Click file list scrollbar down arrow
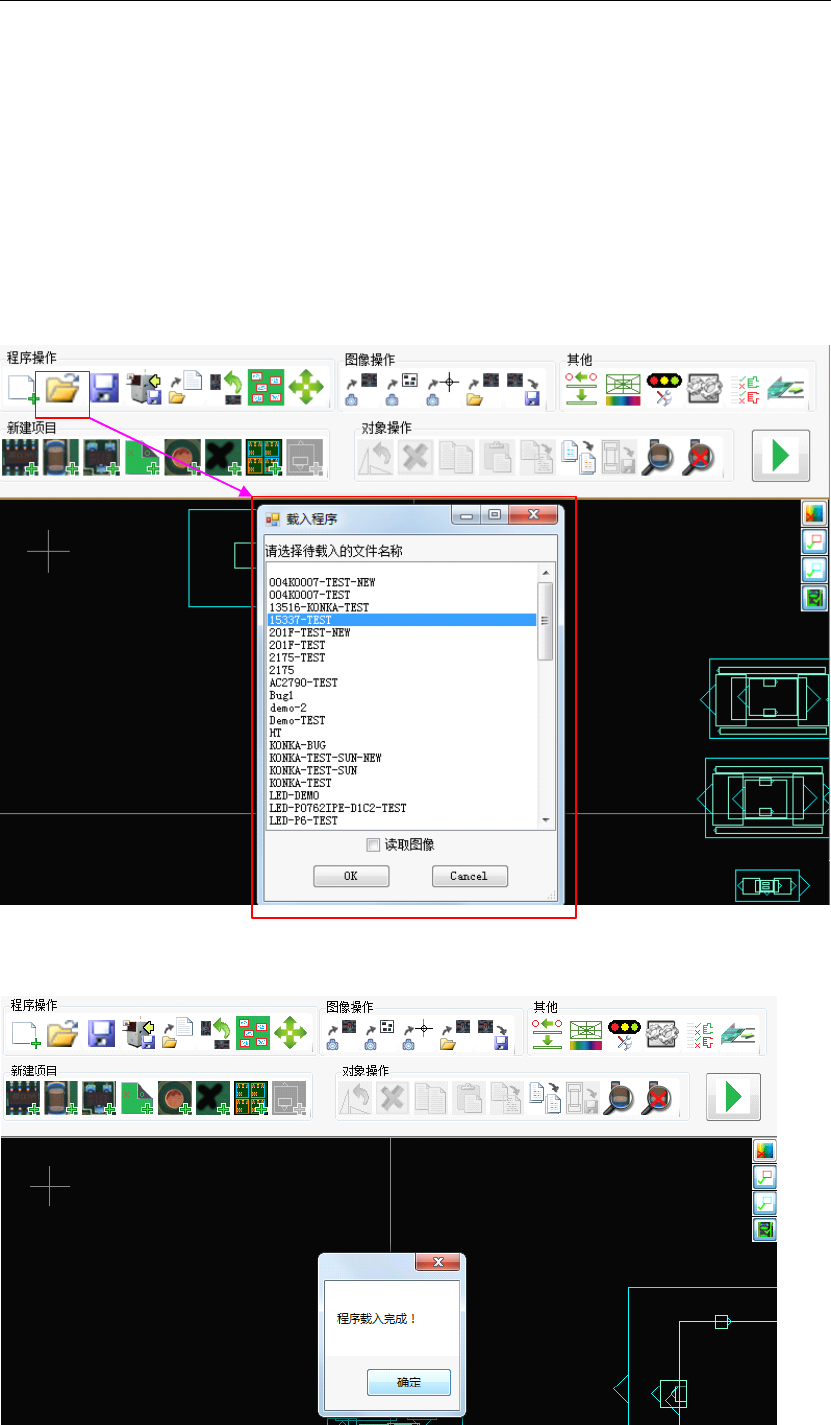 (545, 820)
